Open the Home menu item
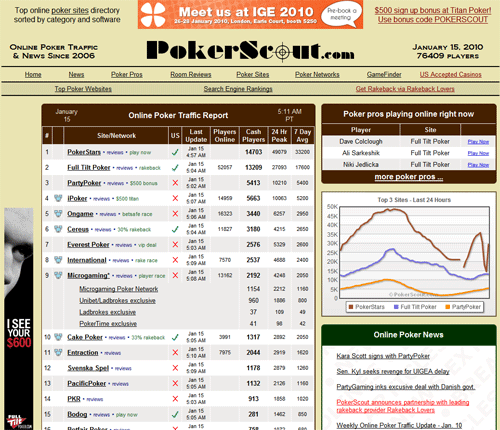Viewport: 500px width, 430px height. point(33,75)
